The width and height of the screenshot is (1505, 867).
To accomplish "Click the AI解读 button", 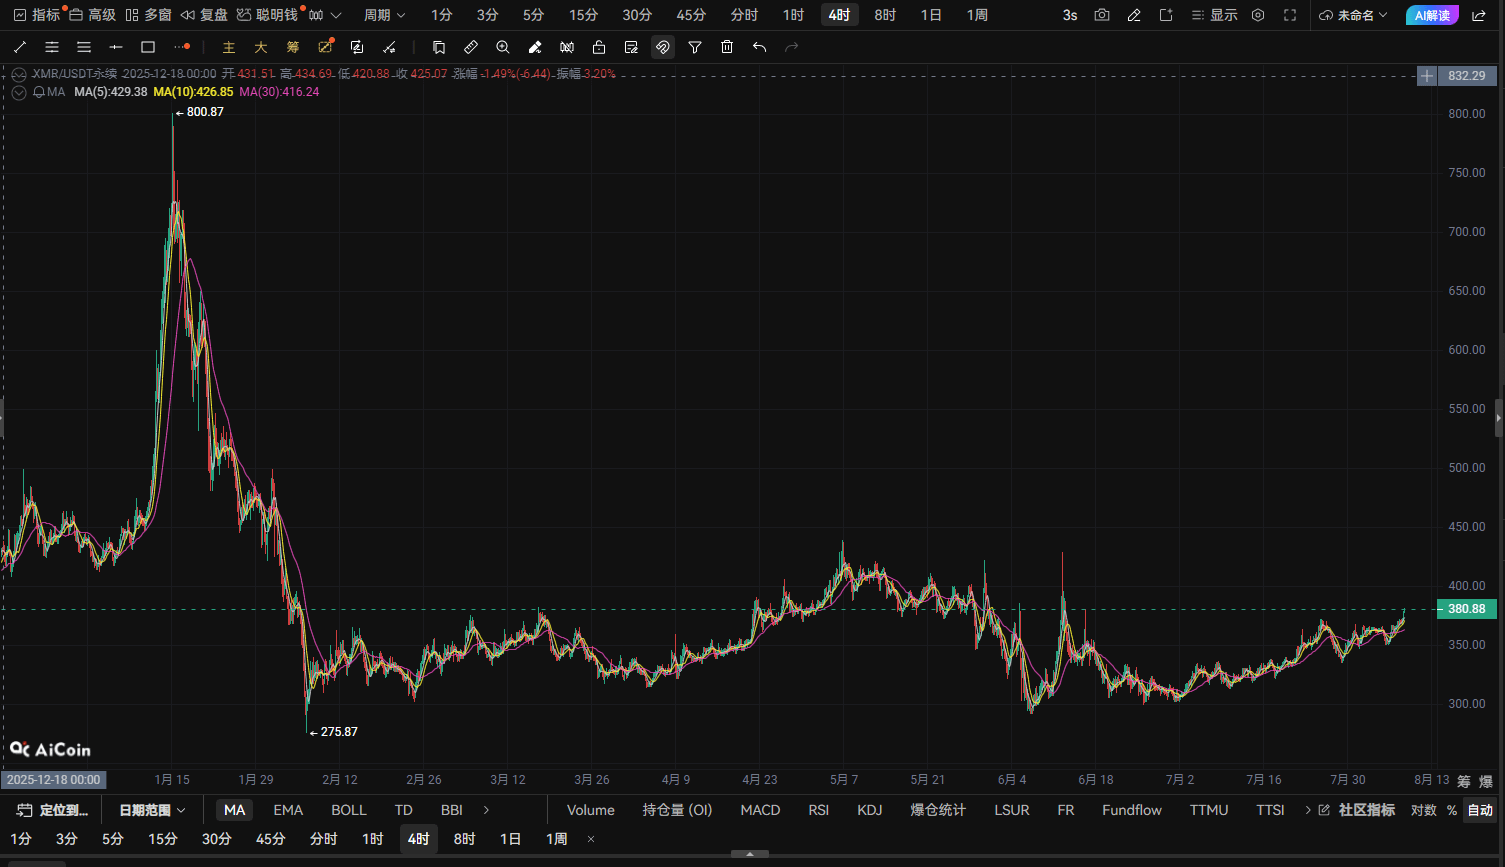I will pyautogui.click(x=1432, y=15).
